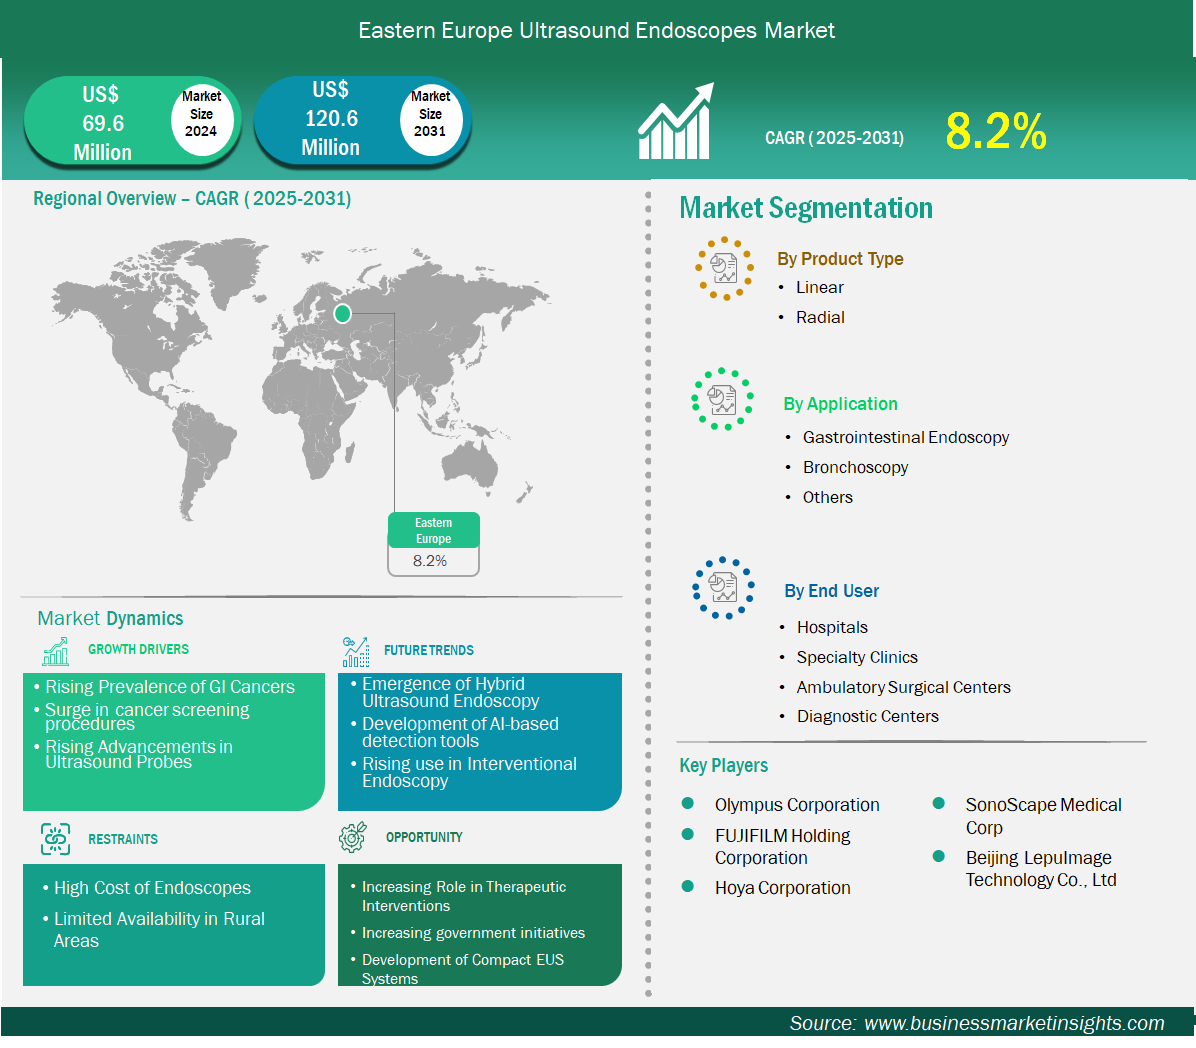Select the Eastern Europe map marker dot
1196x1048 pixels.
pos(342,314)
